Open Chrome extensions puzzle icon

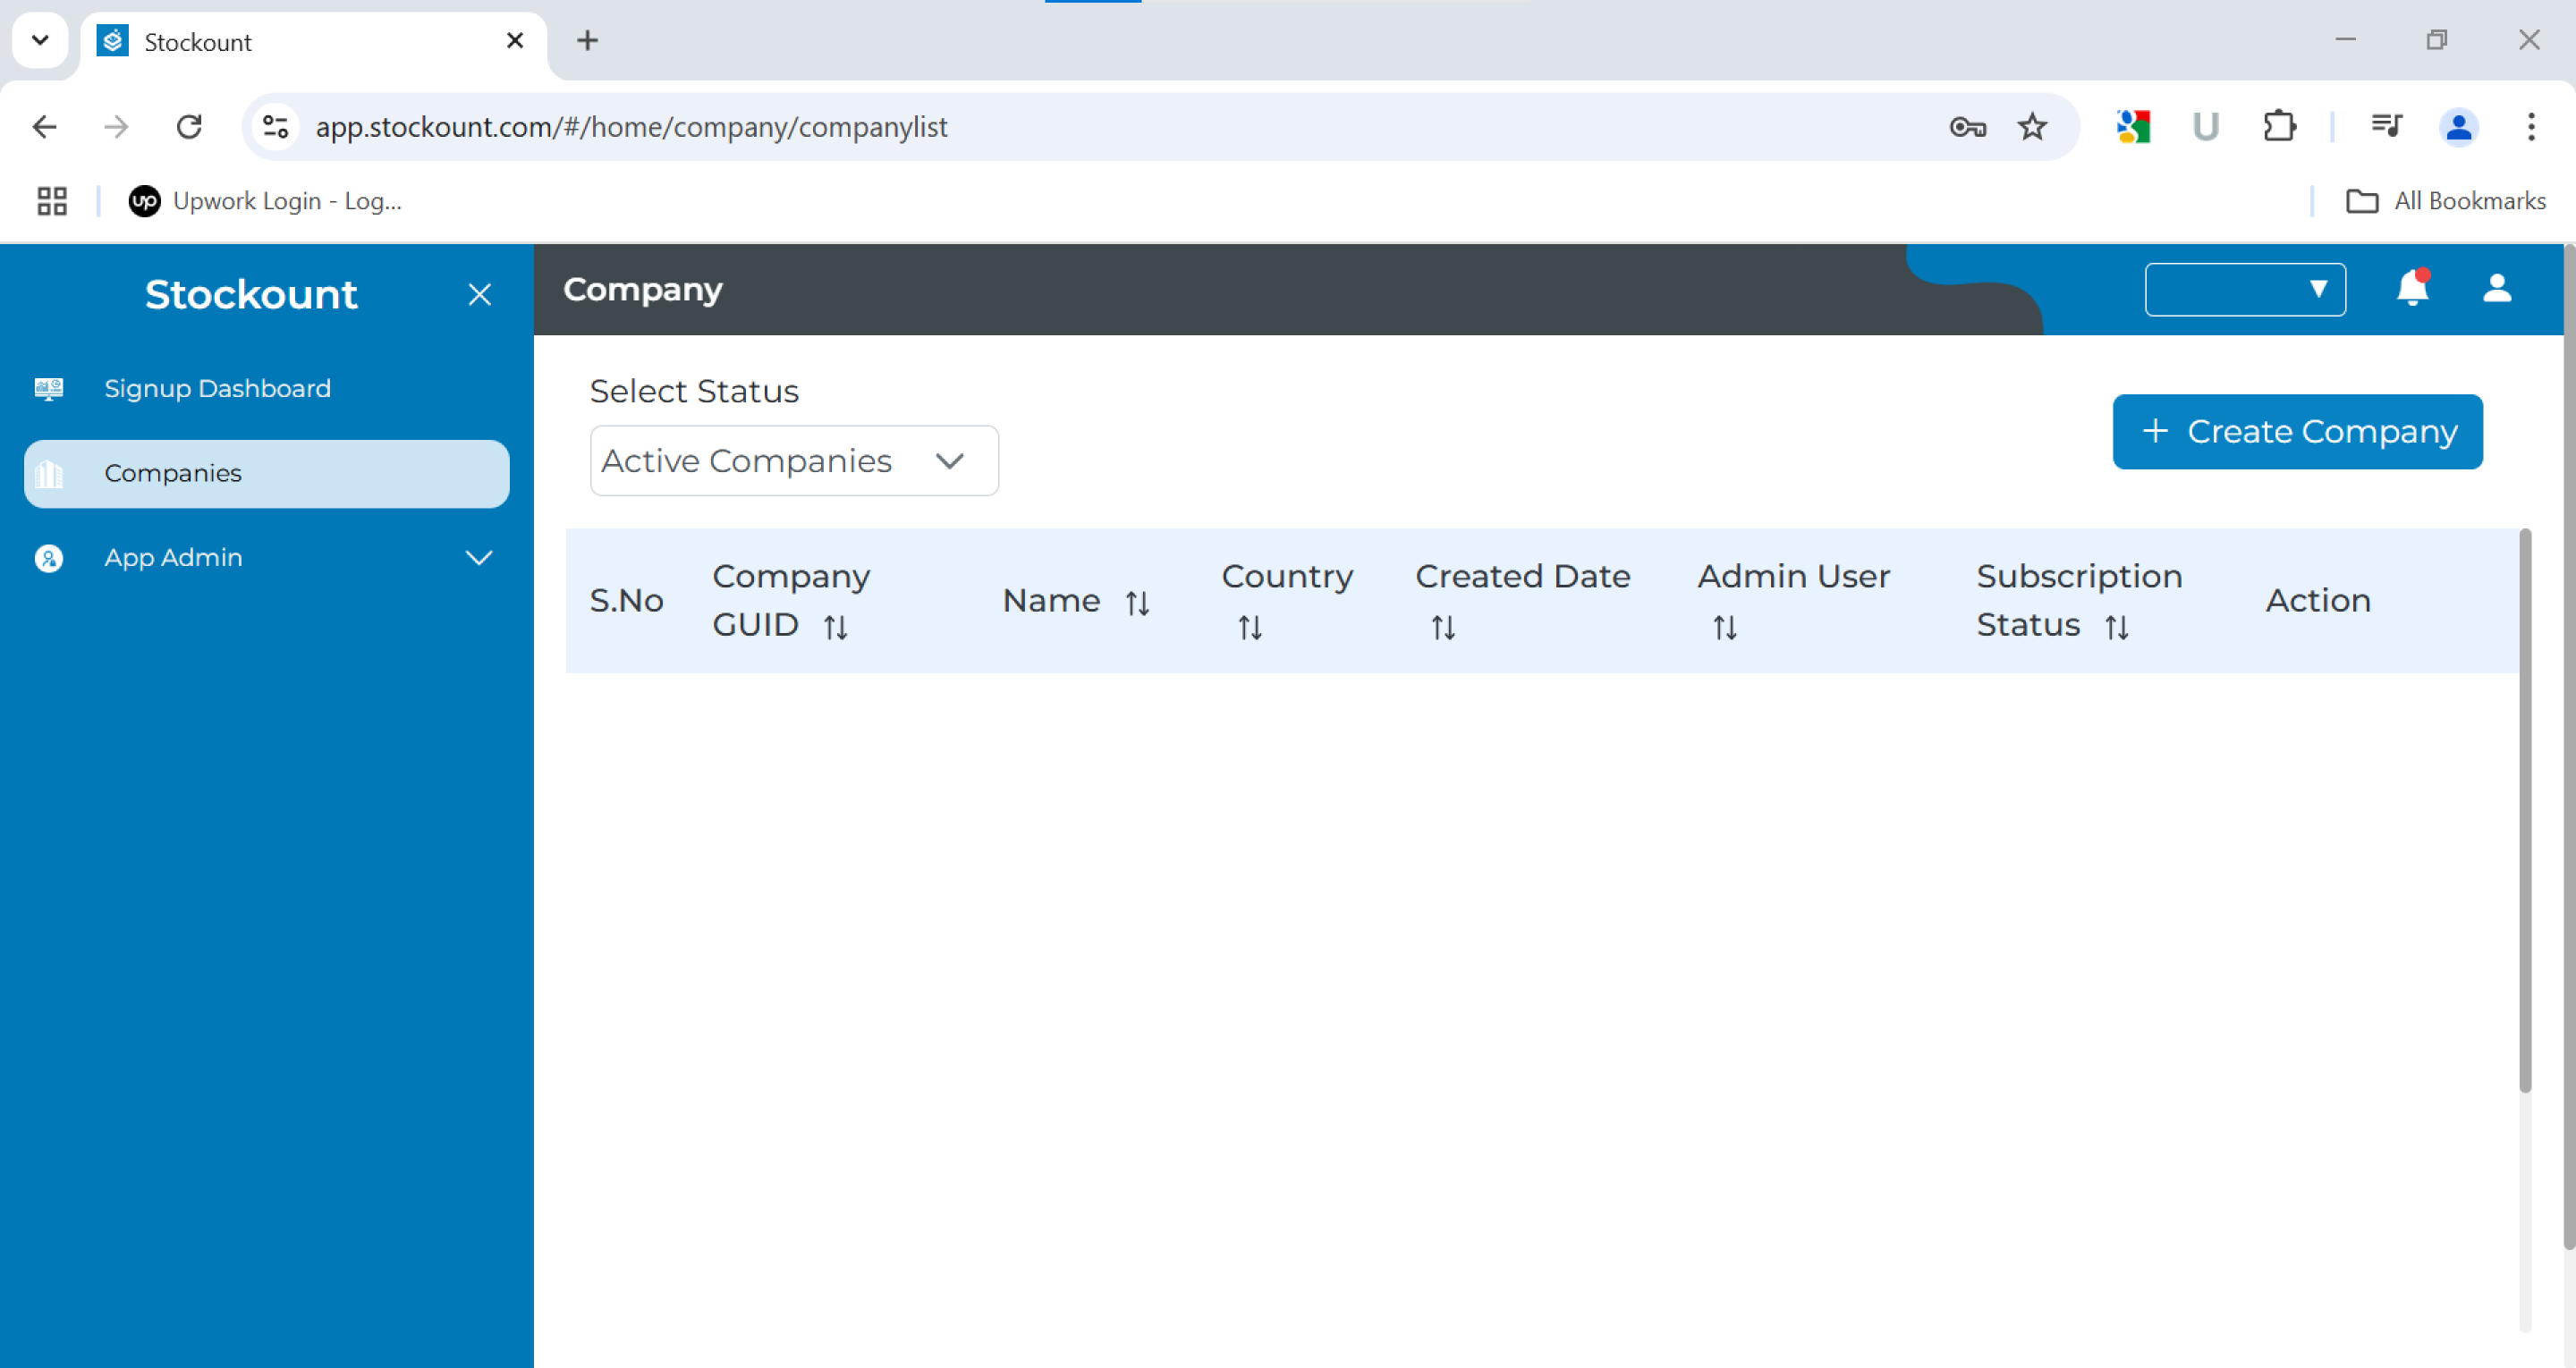pyautogui.click(x=2278, y=127)
